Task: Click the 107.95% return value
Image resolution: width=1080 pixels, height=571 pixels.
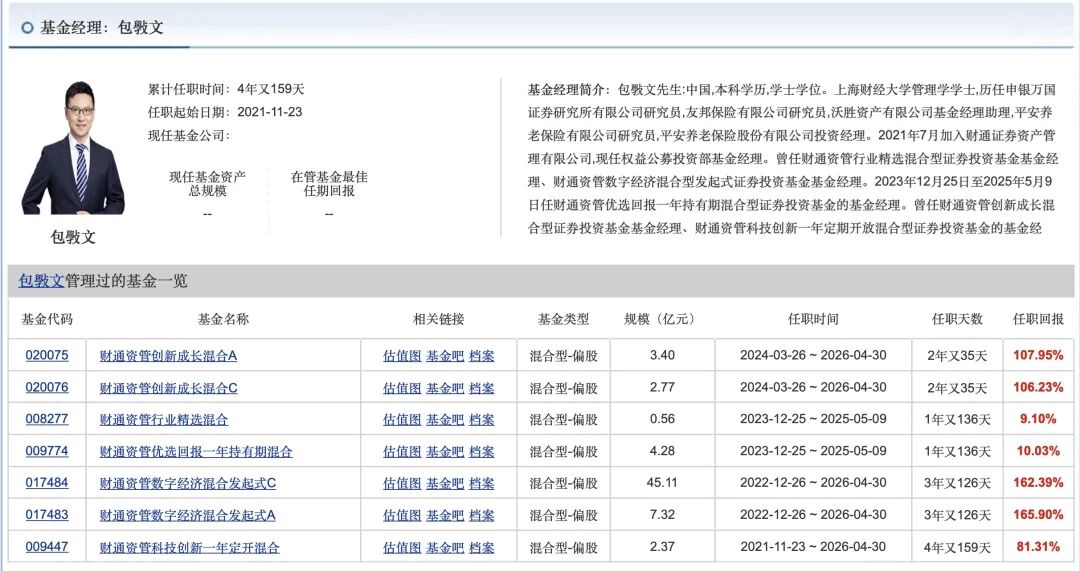Action: point(1038,355)
